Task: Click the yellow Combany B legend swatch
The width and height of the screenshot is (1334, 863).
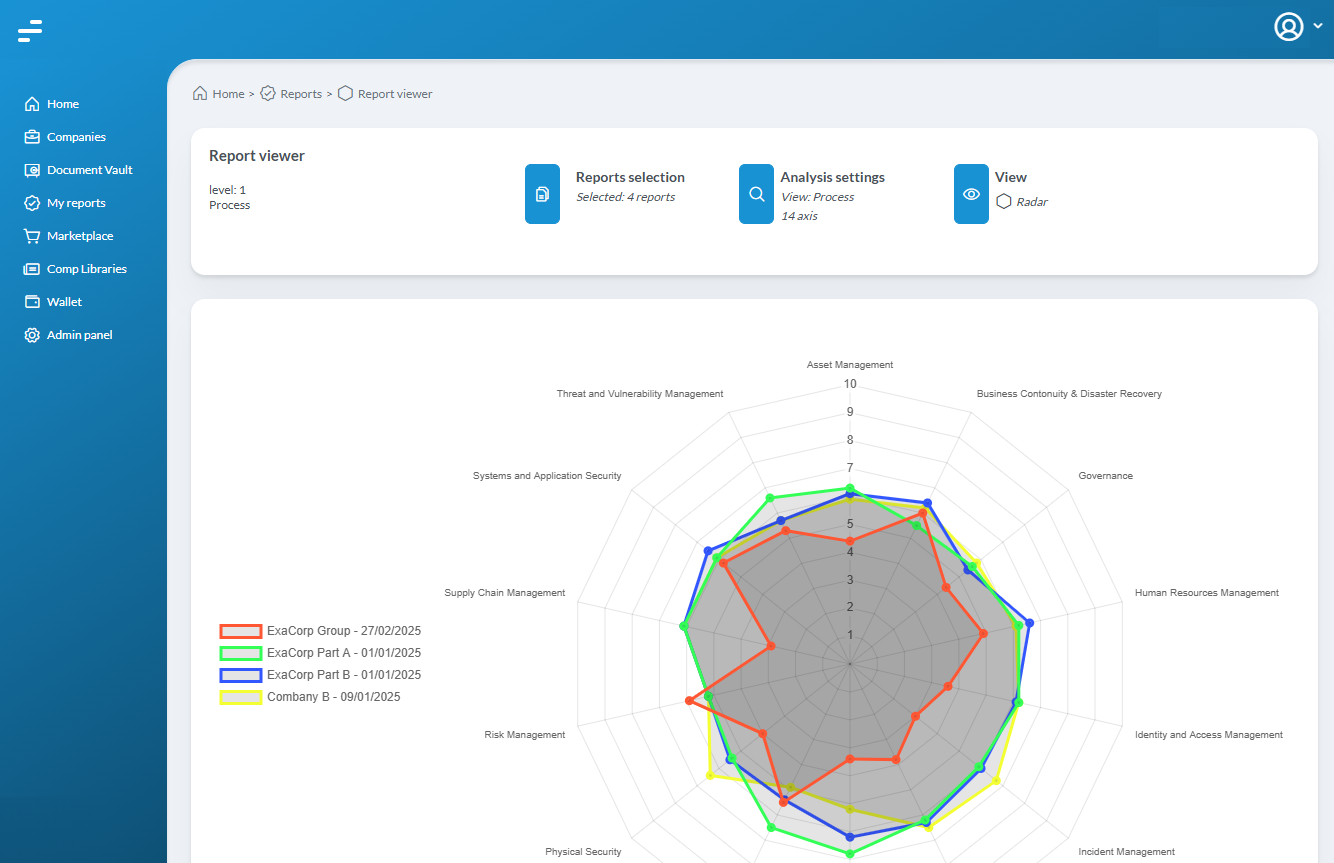Action: 240,697
